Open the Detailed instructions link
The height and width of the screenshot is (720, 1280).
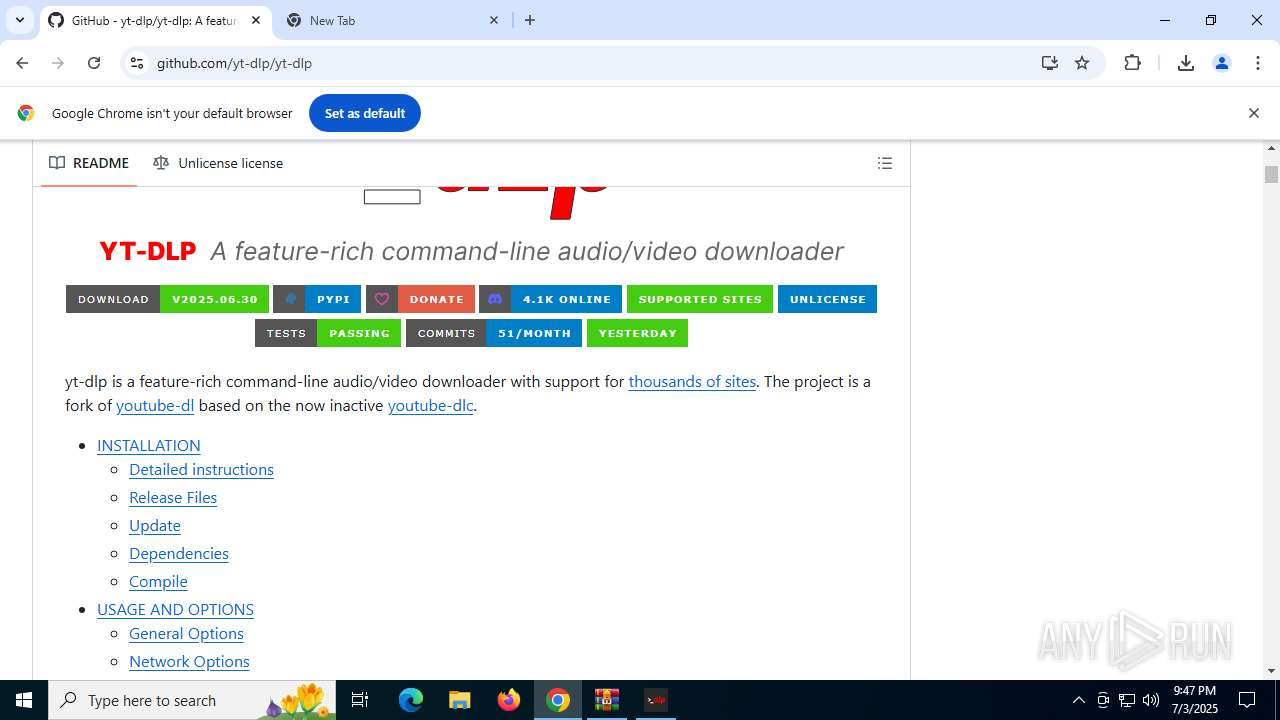tap(201, 470)
